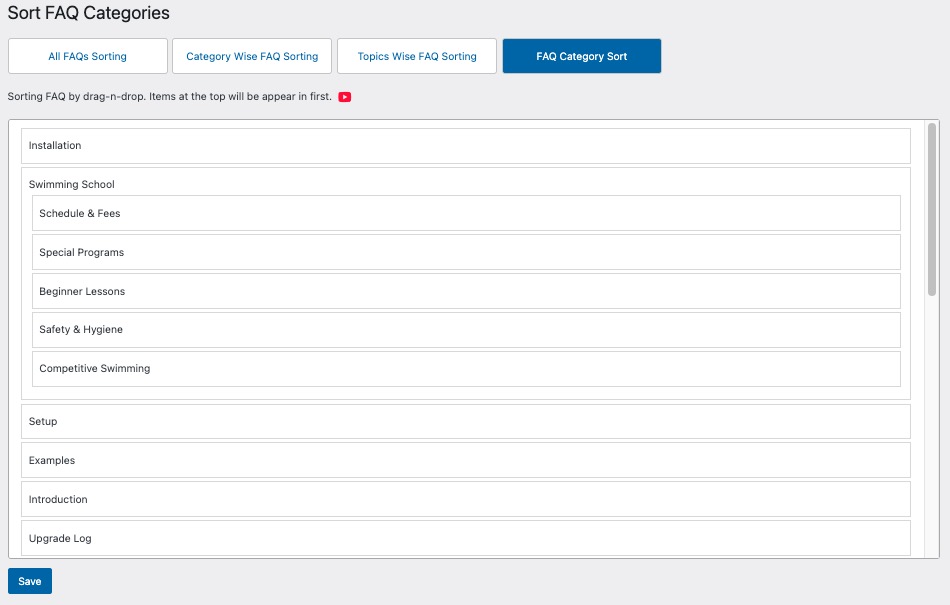Open Category Wise FAQ Sorting tab
Viewport: 950px width, 605px height.
coord(252,56)
